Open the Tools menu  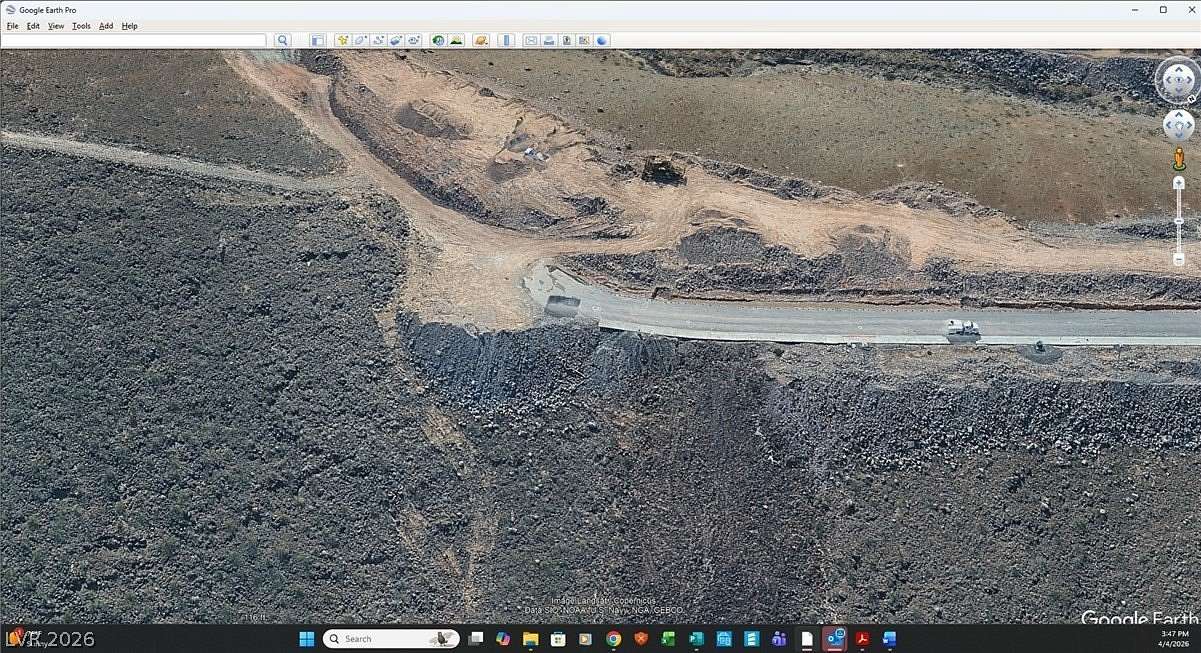[80, 25]
